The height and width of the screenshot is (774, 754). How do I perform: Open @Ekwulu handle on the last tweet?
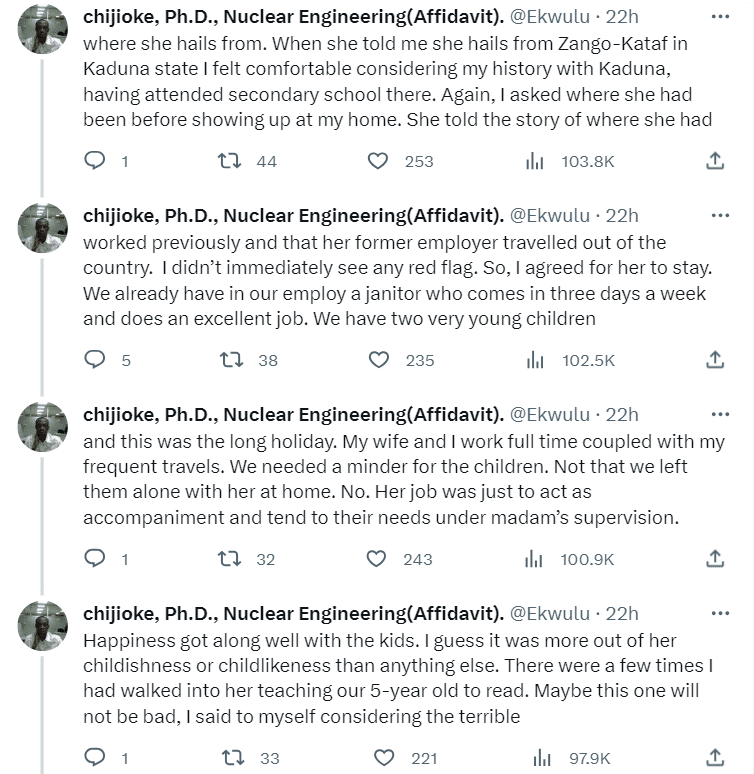pyautogui.click(x=549, y=614)
